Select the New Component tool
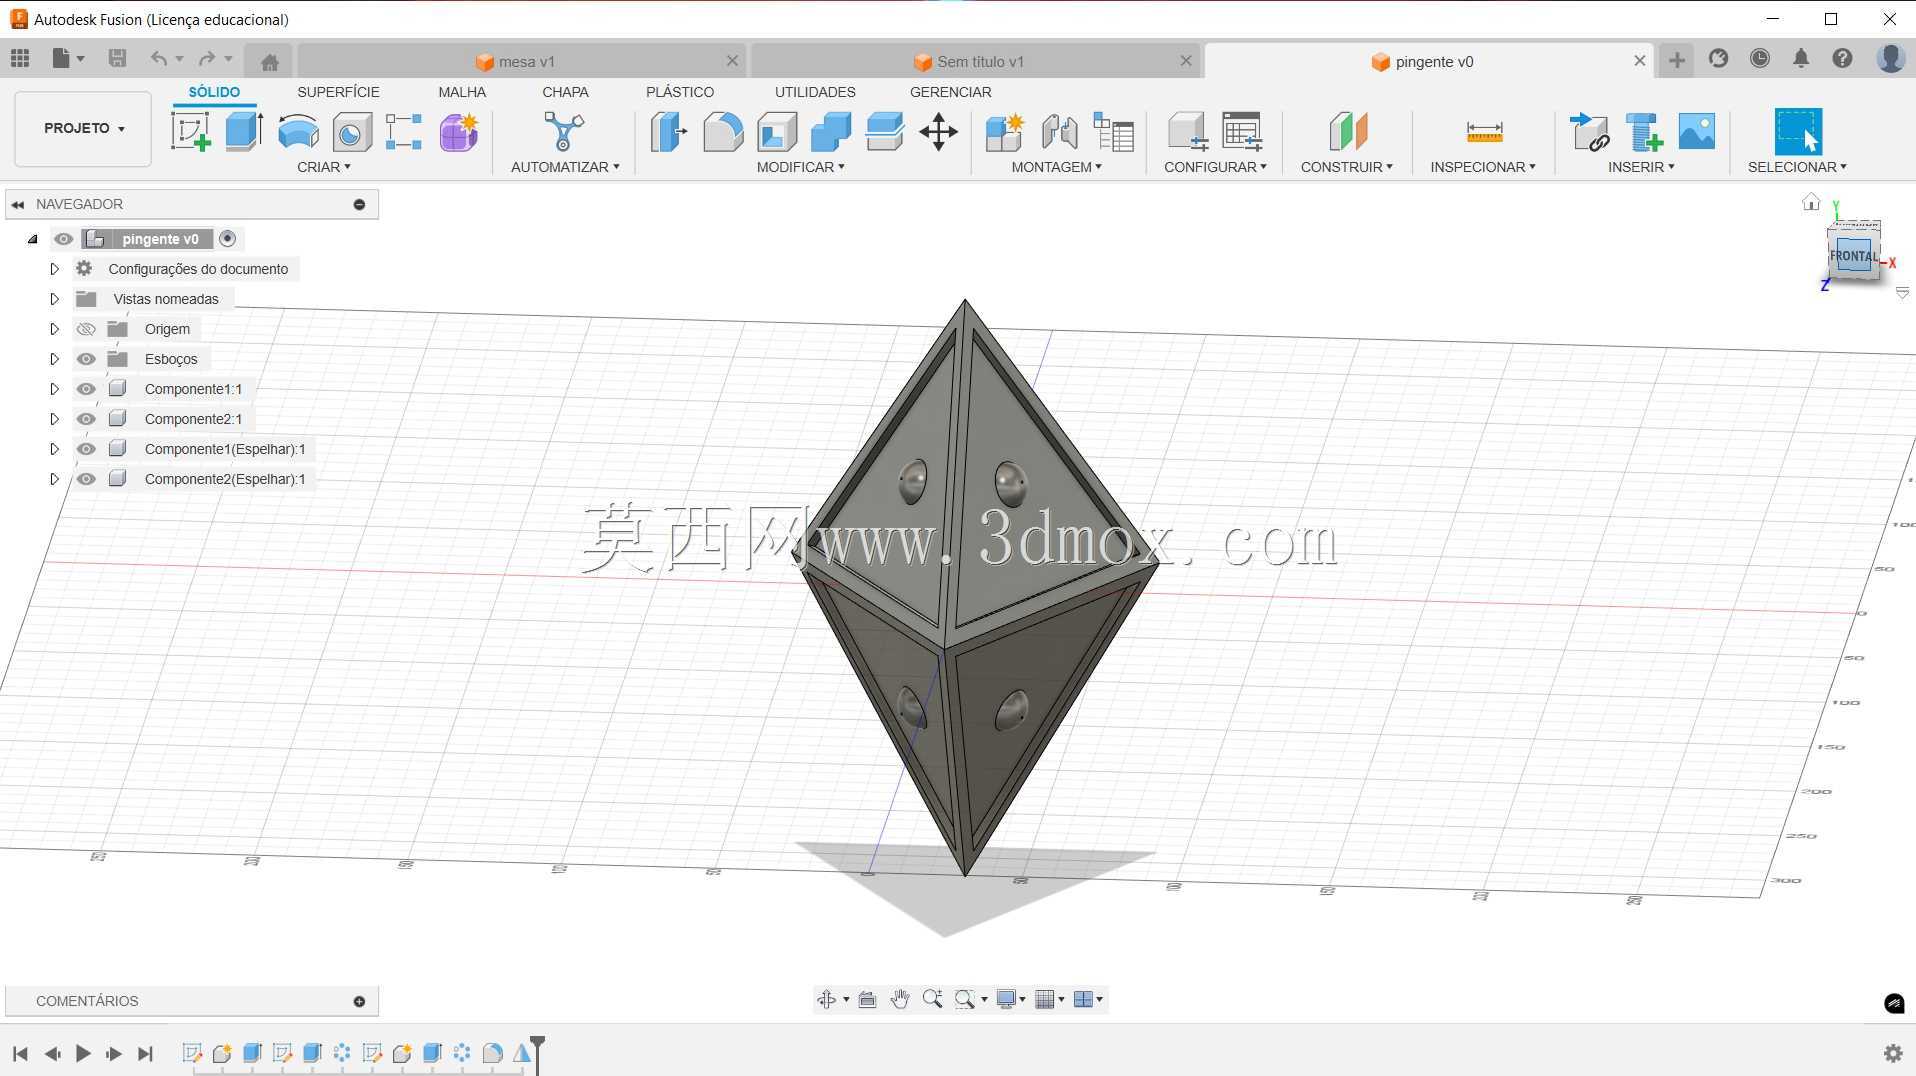 1005,132
